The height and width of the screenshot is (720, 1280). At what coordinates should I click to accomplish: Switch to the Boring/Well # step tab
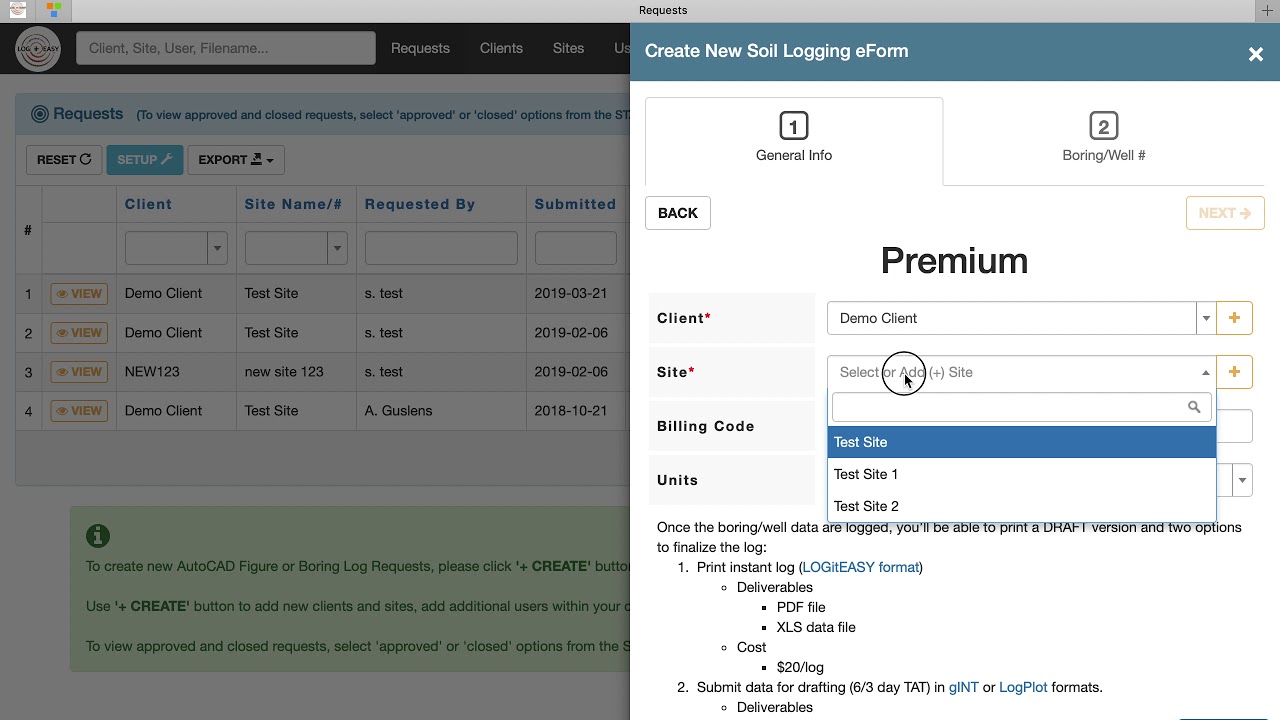(x=1104, y=139)
